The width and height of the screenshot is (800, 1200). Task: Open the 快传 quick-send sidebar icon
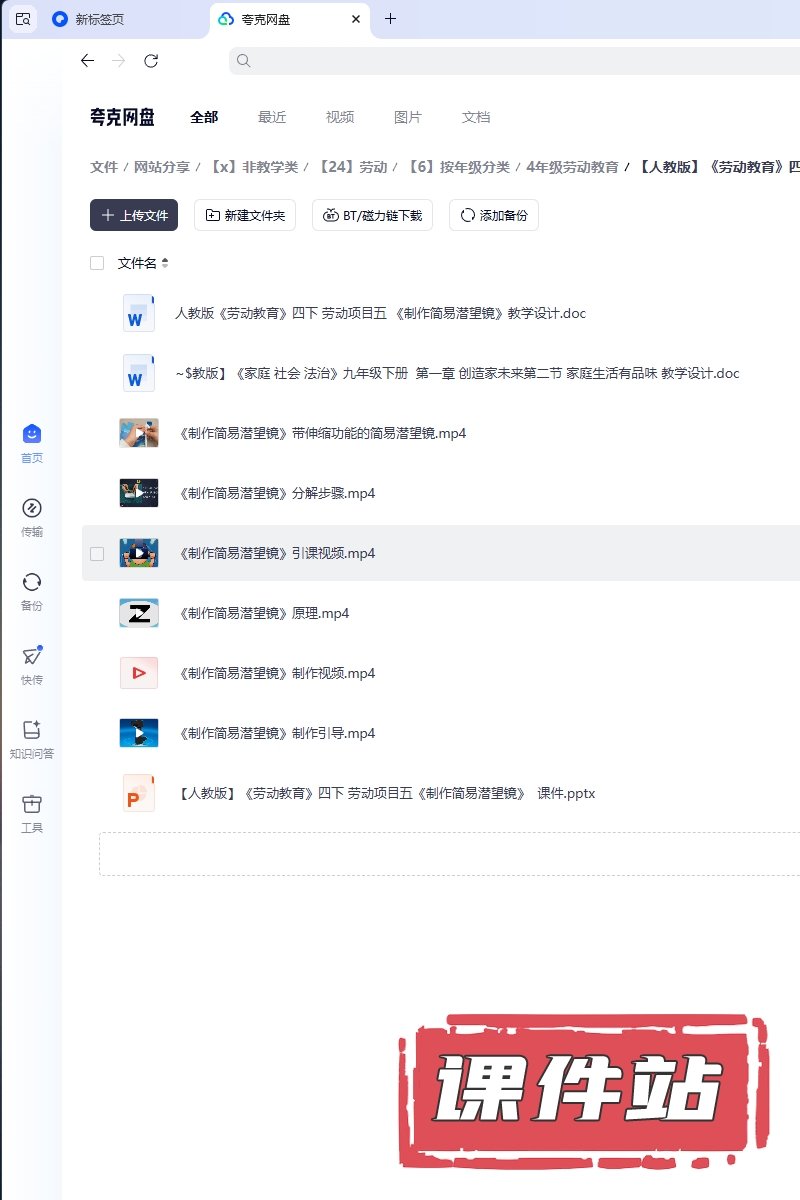(32, 656)
